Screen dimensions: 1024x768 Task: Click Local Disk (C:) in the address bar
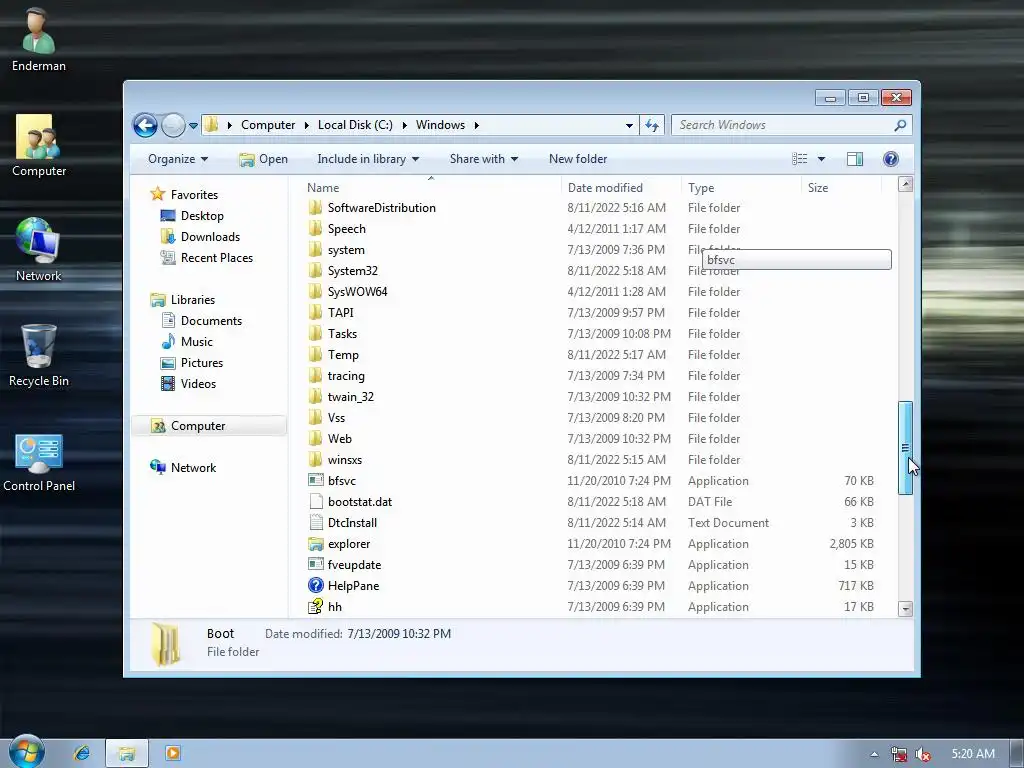coord(355,125)
